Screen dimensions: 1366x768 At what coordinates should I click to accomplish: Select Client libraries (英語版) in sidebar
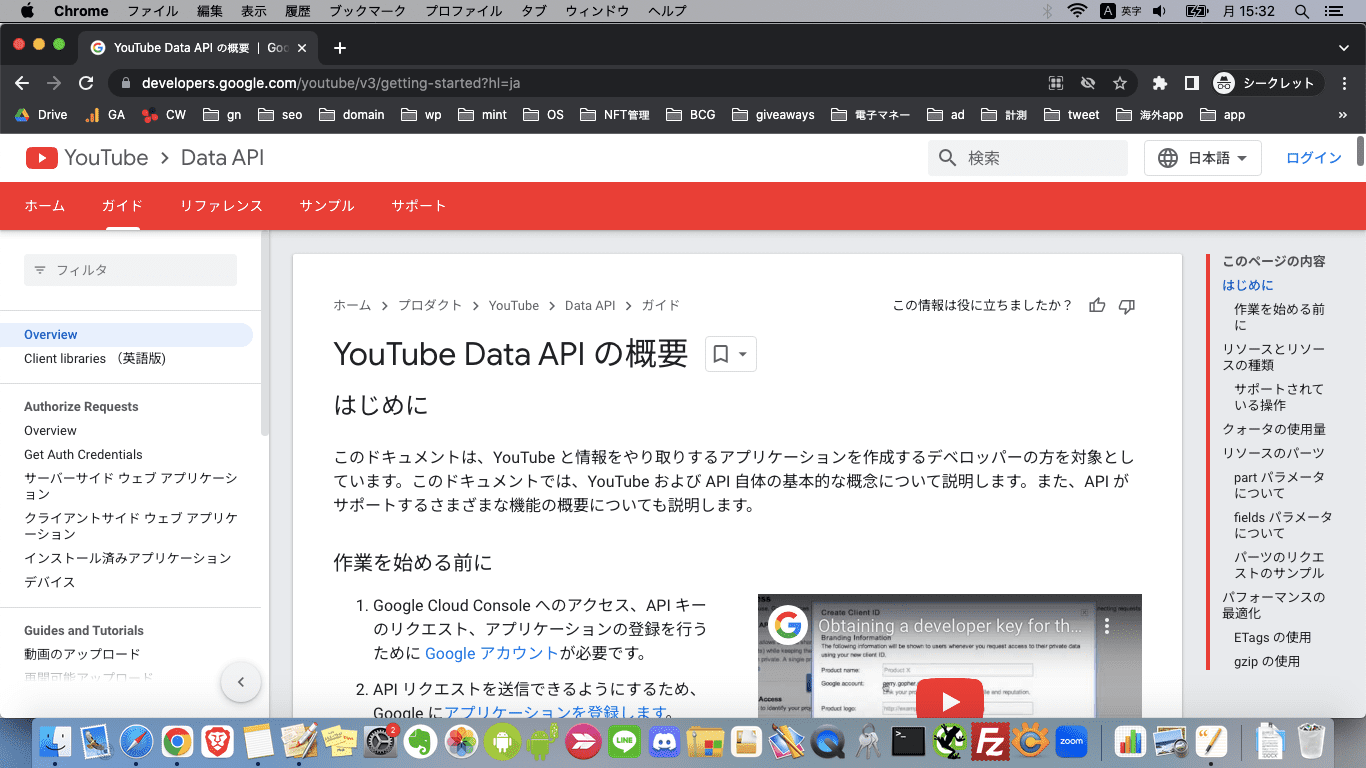[95, 359]
